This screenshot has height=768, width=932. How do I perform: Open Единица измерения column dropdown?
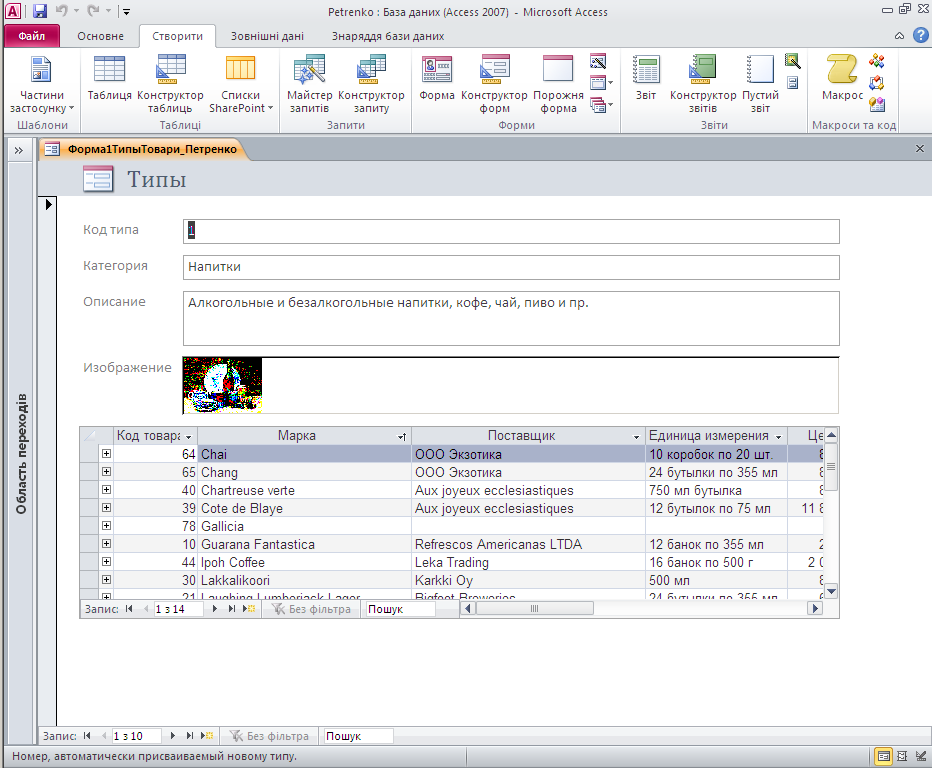pyautogui.click(x=778, y=436)
